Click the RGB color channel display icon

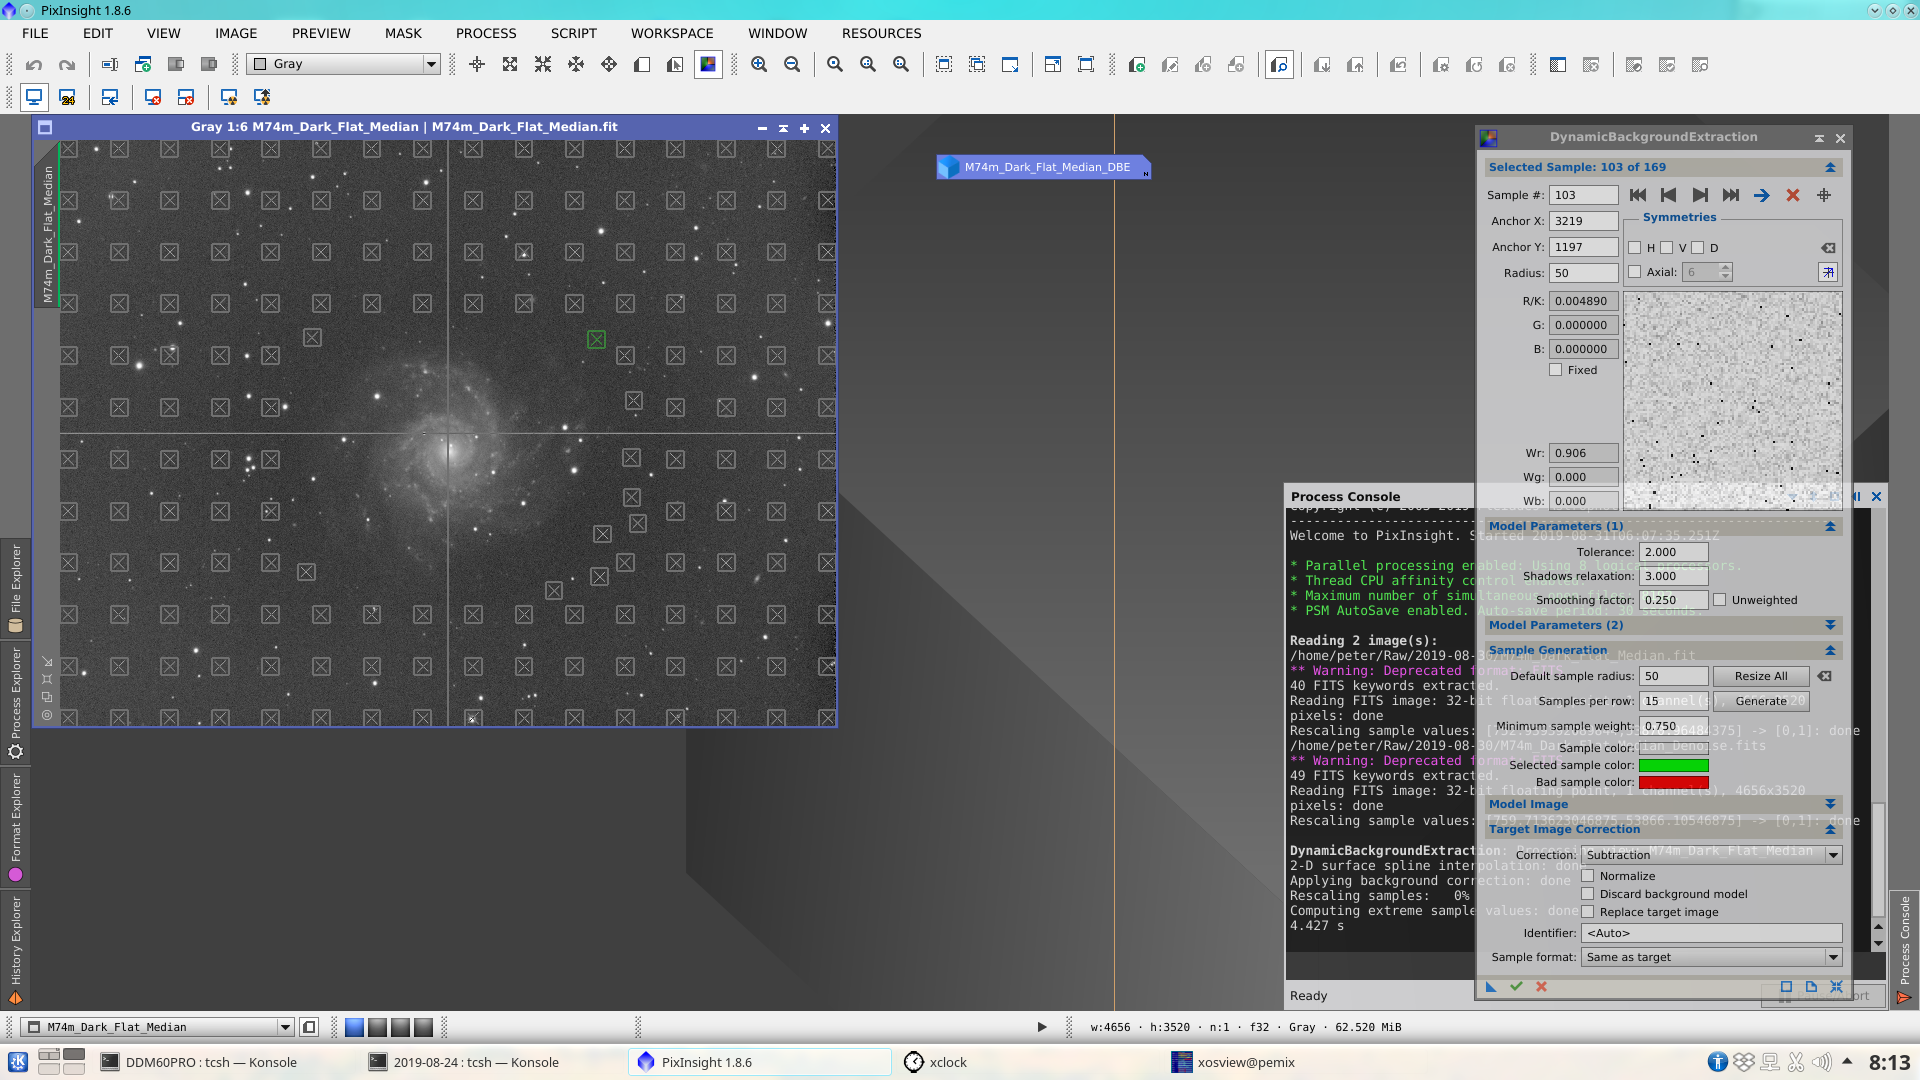click(708, 65)
